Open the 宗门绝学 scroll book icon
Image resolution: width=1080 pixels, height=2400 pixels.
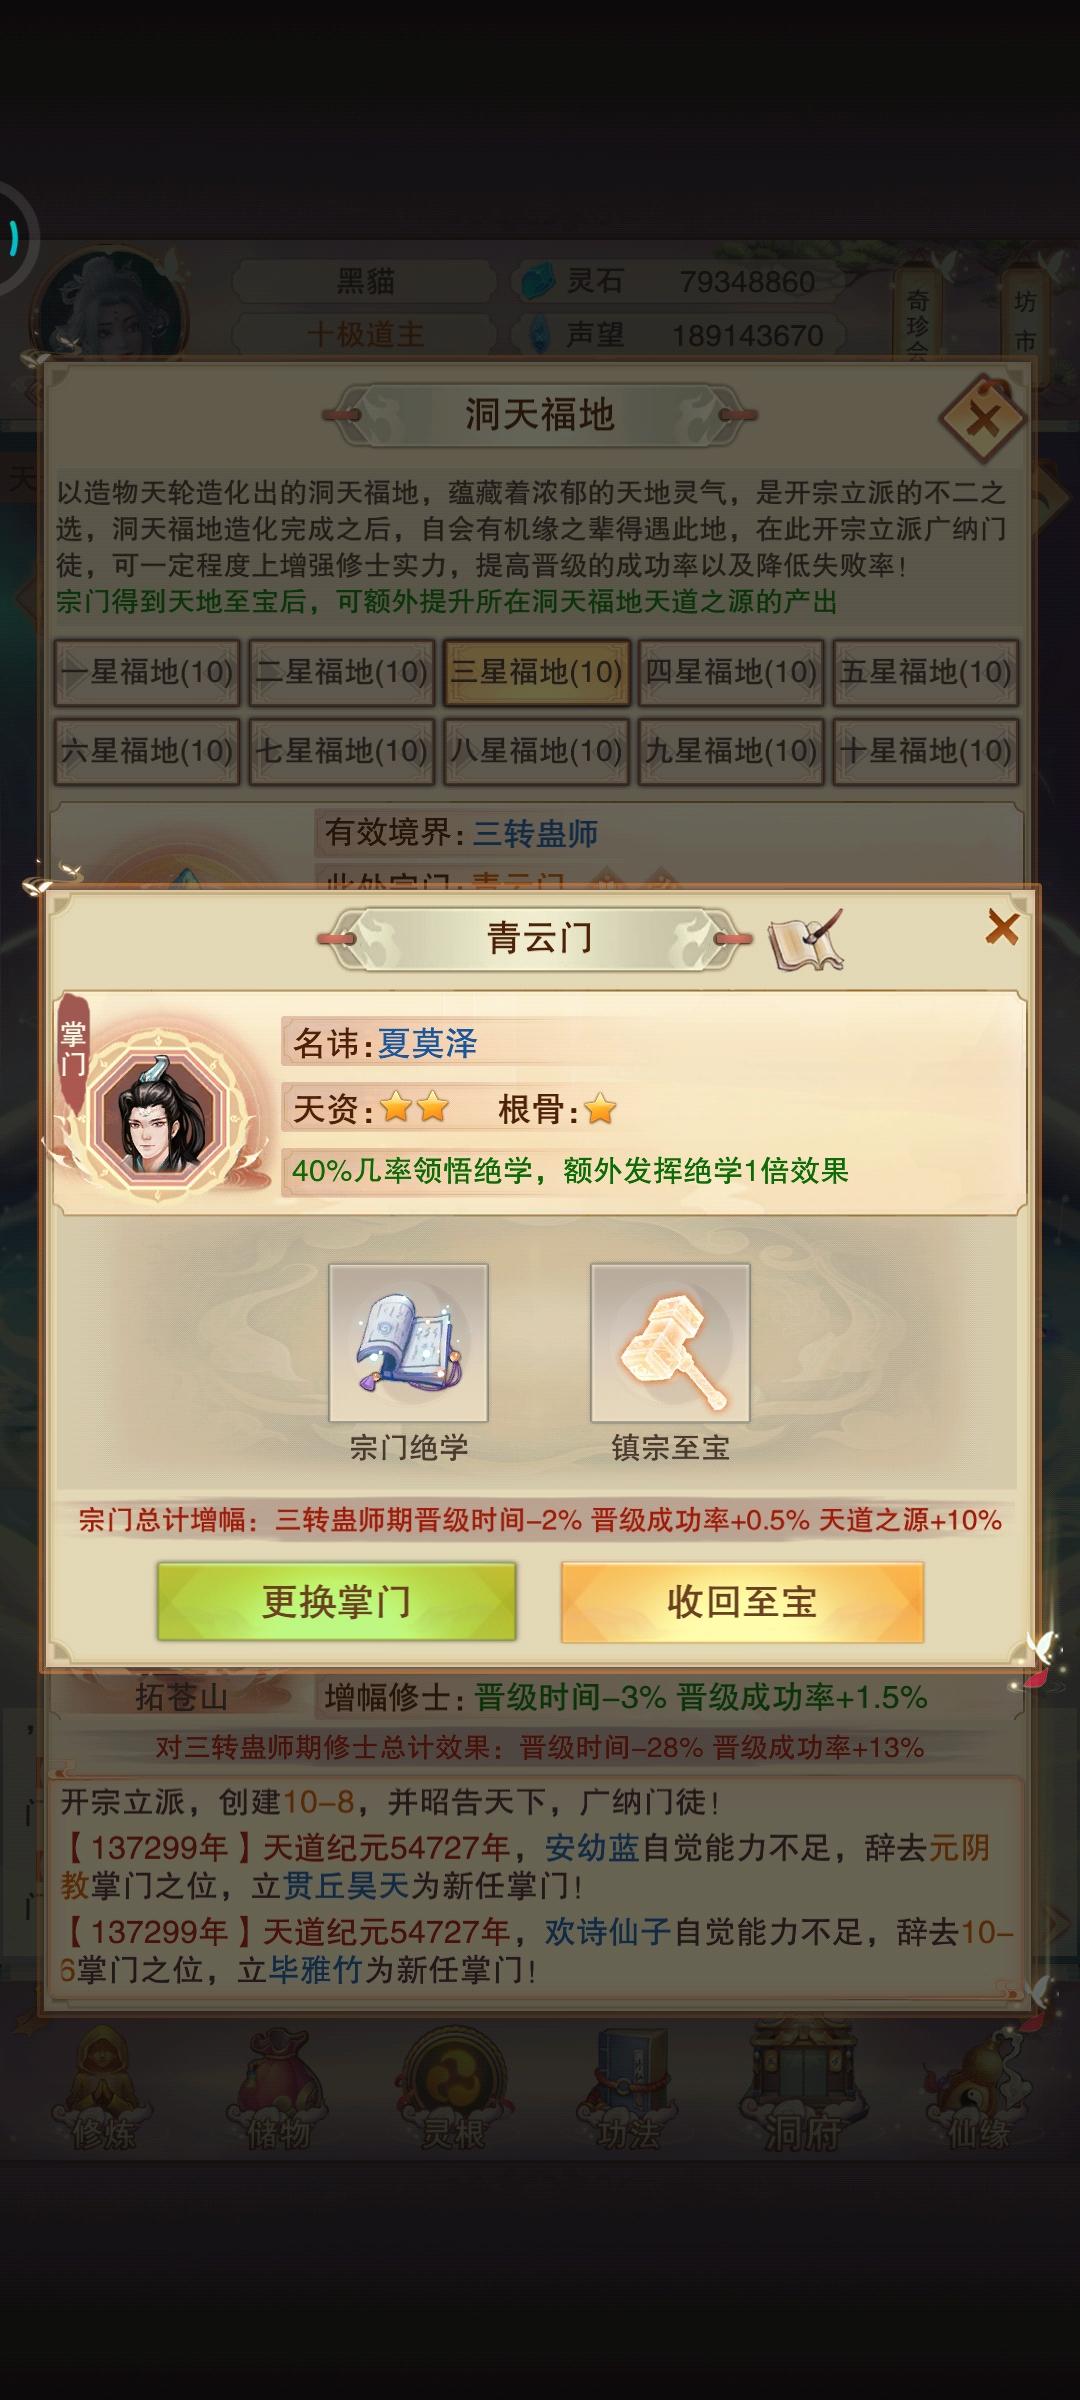tap(408, 1342)
